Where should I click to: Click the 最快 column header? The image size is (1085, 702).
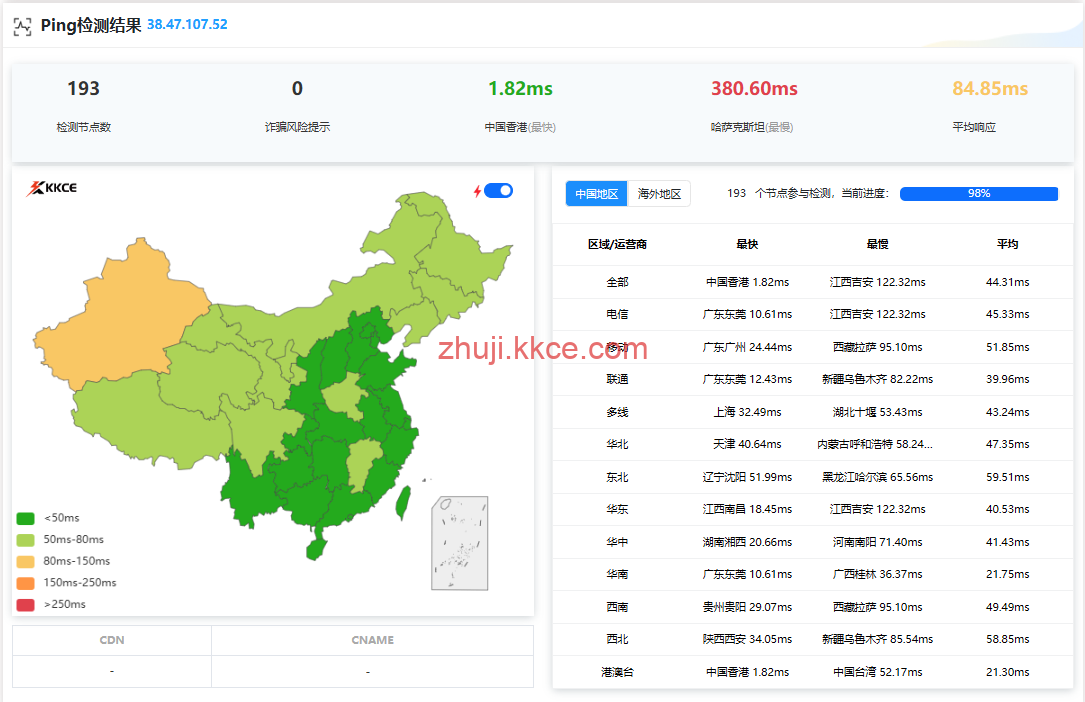click(747, 244)
